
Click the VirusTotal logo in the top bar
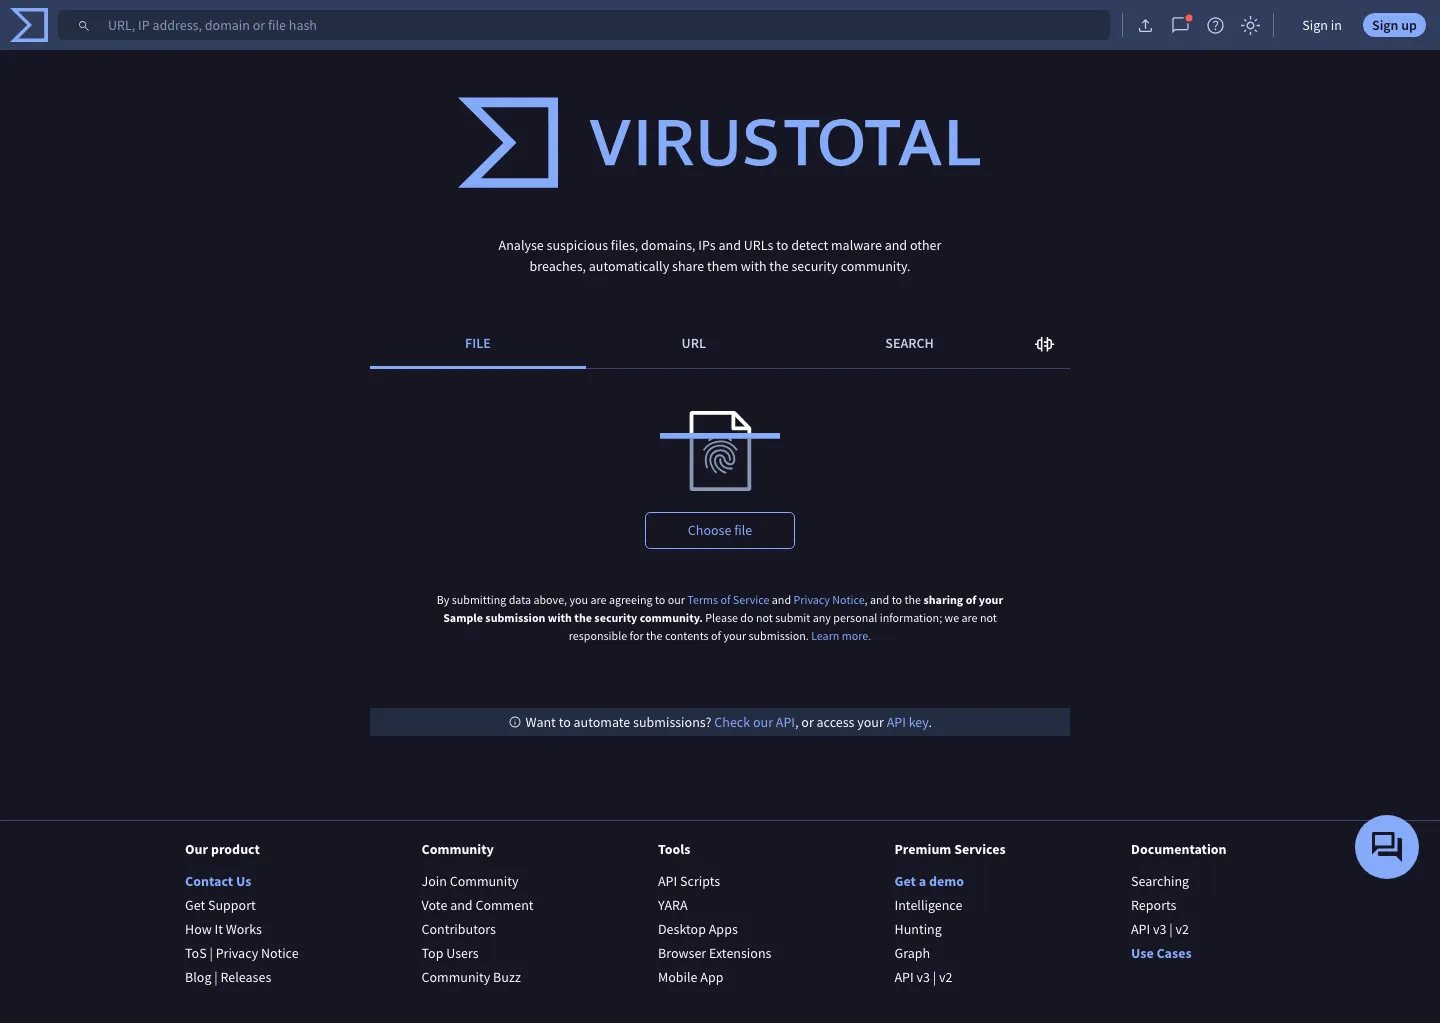coord(29,25)
